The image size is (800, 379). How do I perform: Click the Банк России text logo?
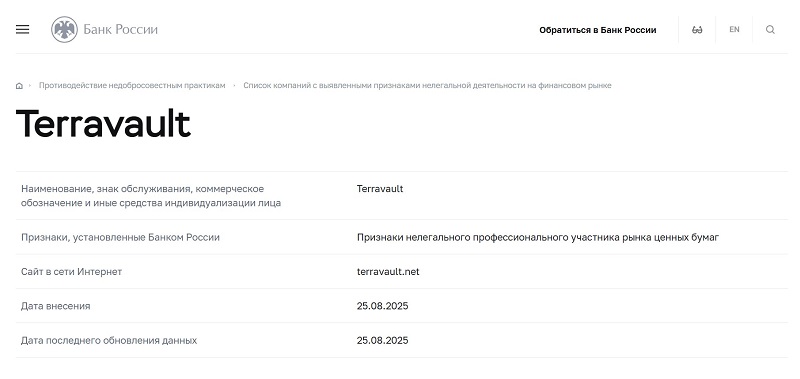[x=120, y=30]
